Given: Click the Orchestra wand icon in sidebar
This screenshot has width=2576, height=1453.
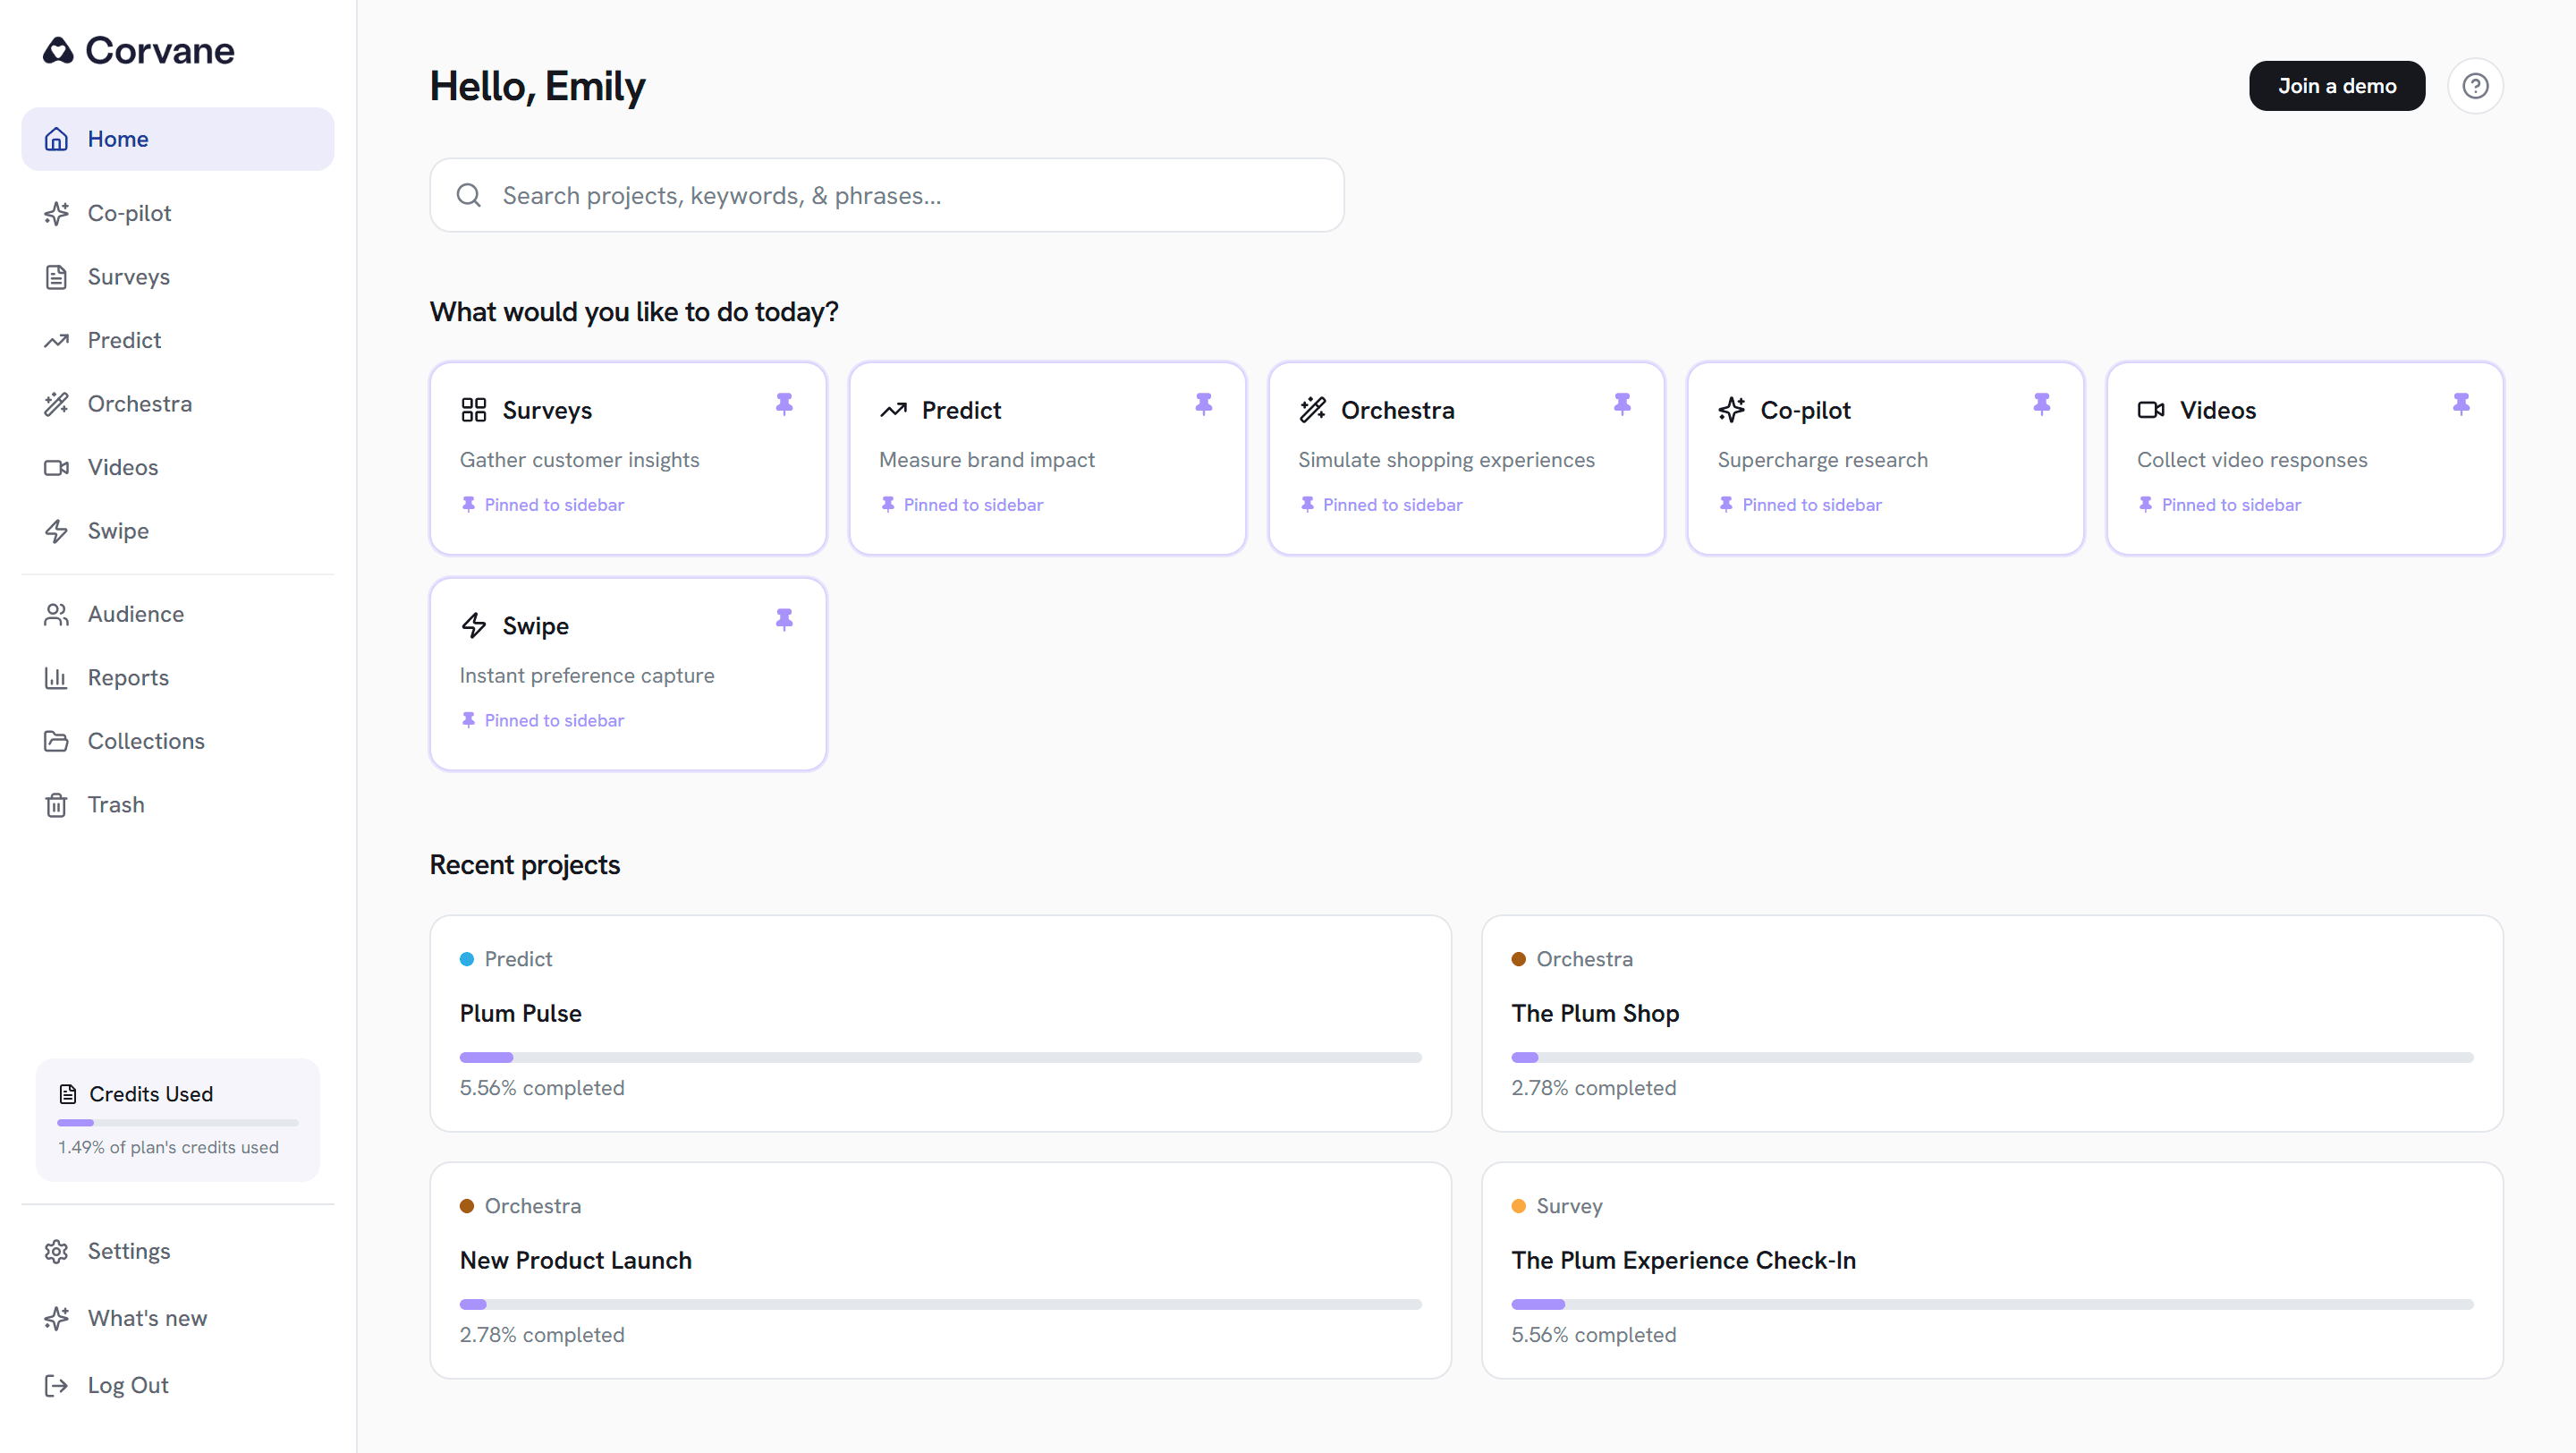Looking at the screenshot, I should pos(56,404).
